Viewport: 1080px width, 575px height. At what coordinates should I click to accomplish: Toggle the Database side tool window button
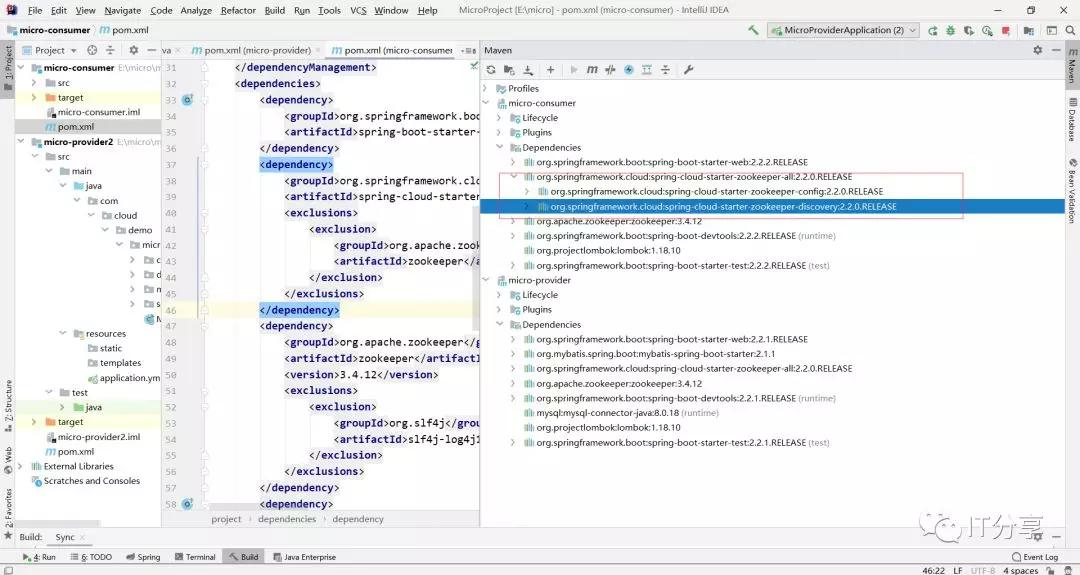pos(1072,119)
